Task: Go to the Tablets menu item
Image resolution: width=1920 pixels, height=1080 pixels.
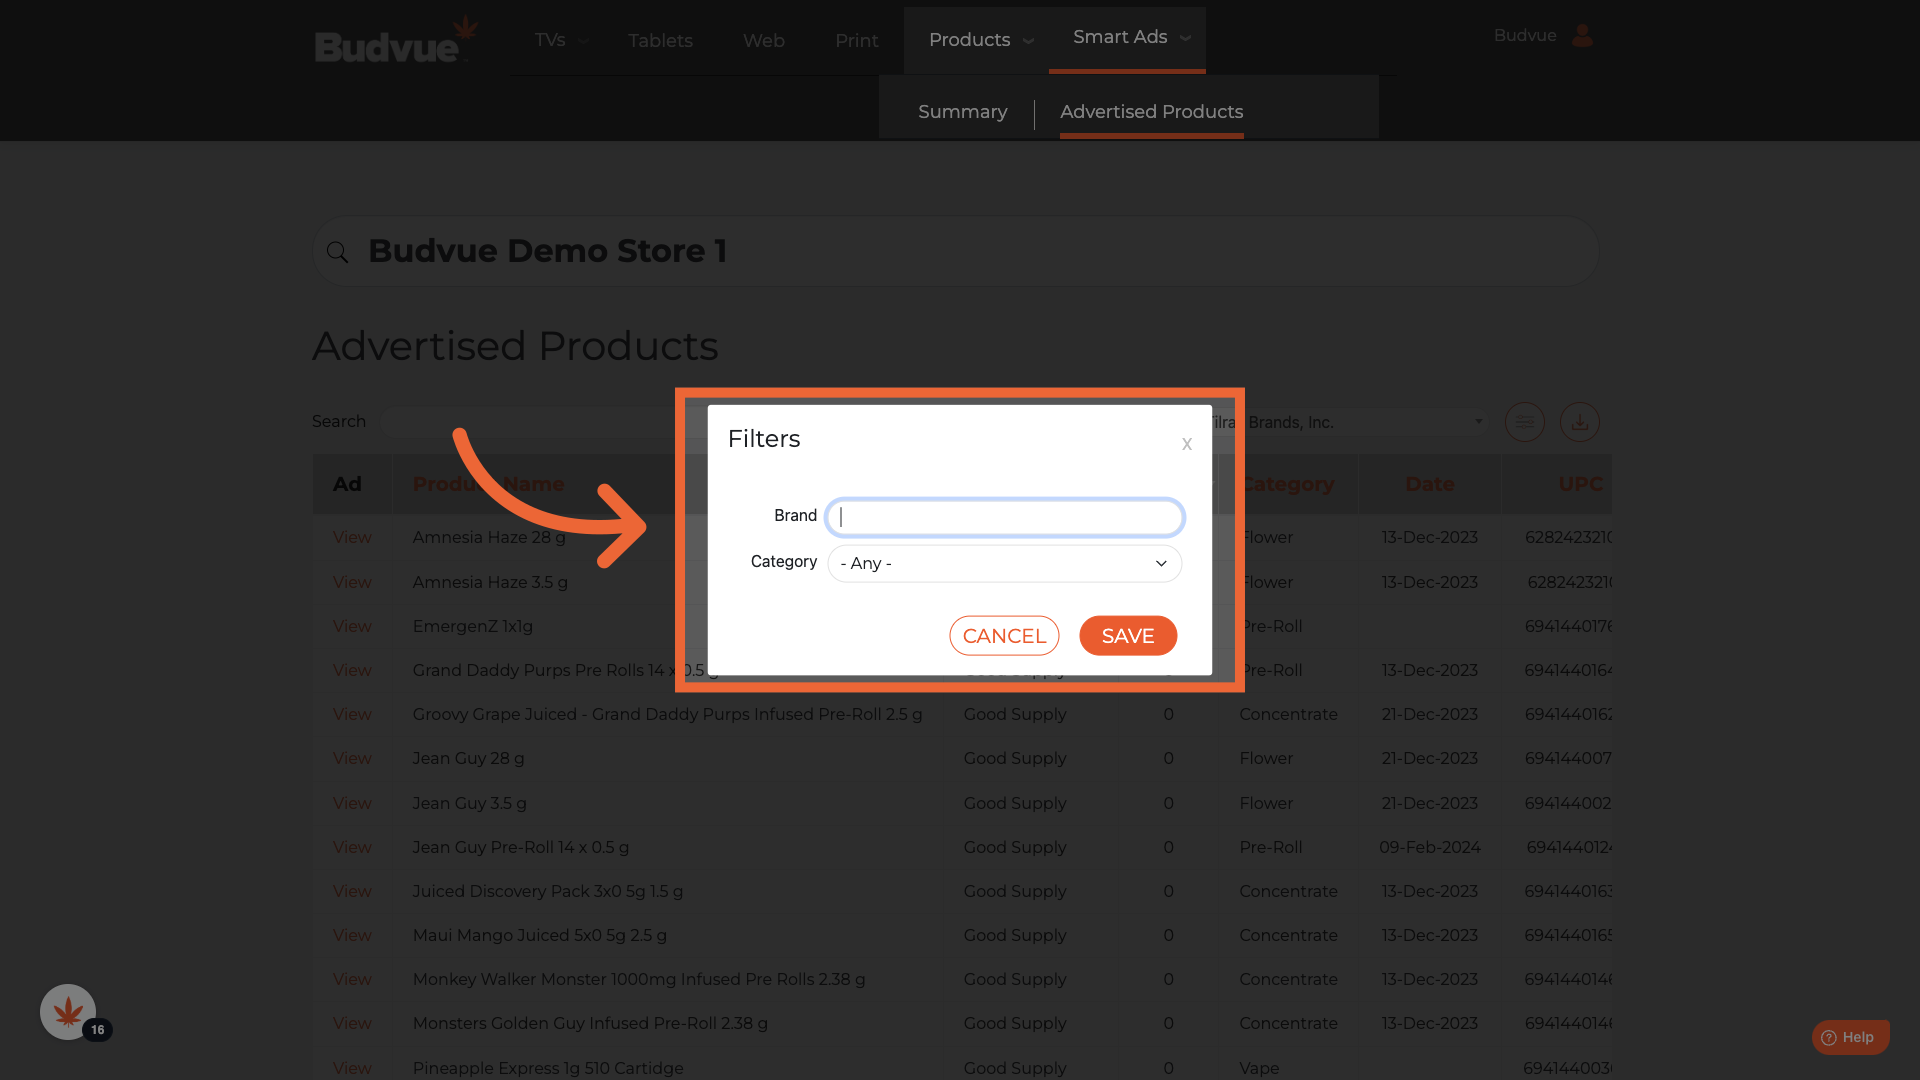Action: tap(660, 41)
